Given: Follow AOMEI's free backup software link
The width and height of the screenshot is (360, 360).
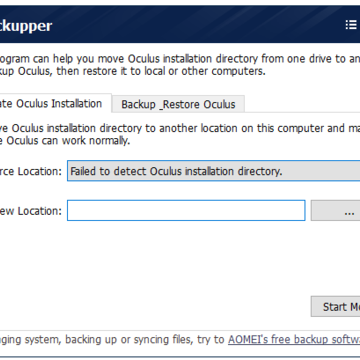Looking at the screenshot, I should [x=294, y=339].
